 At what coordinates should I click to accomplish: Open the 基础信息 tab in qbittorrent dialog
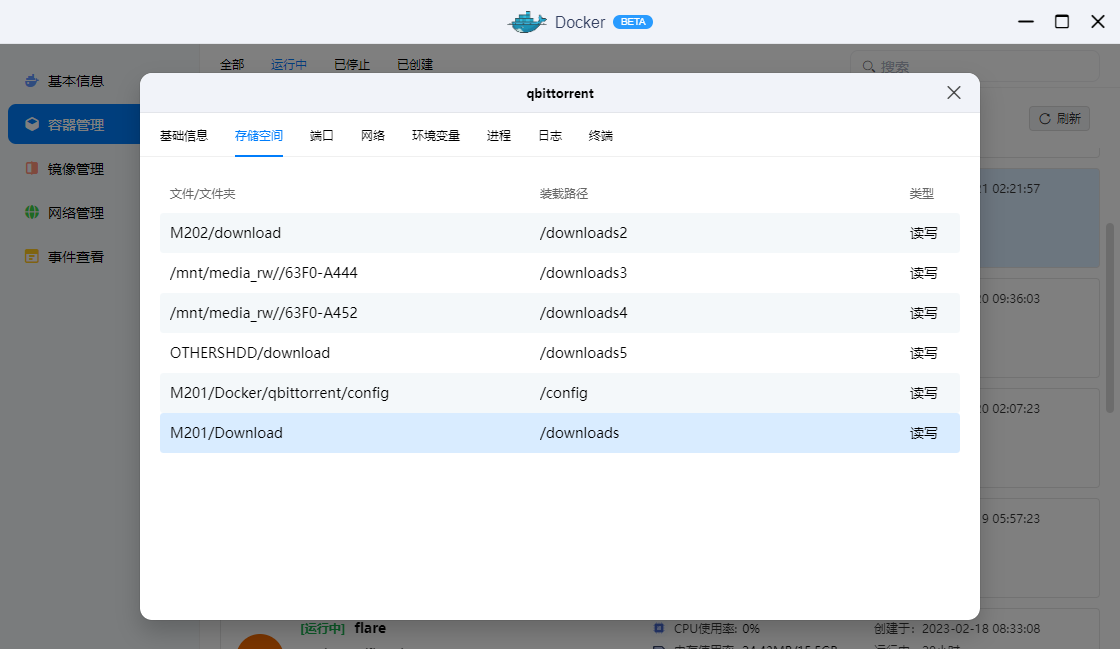point(184,136)
